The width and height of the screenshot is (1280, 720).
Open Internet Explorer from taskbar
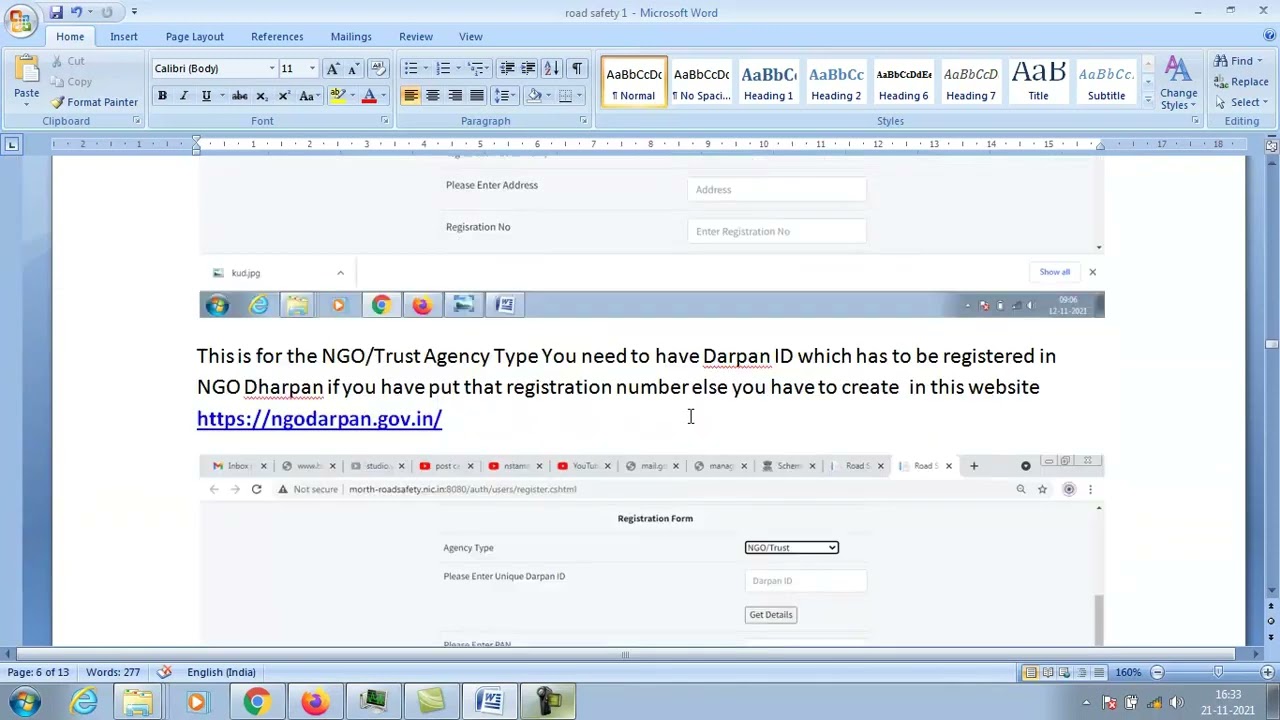click(x=83, y=702)
